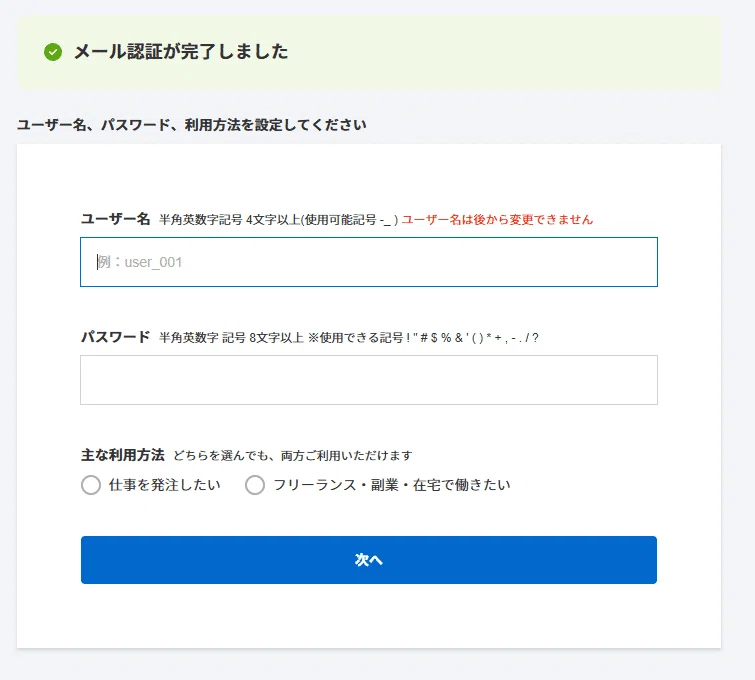Click the パスワード field label
Viewport: 755px width, 680px height.
pos(116,337)
